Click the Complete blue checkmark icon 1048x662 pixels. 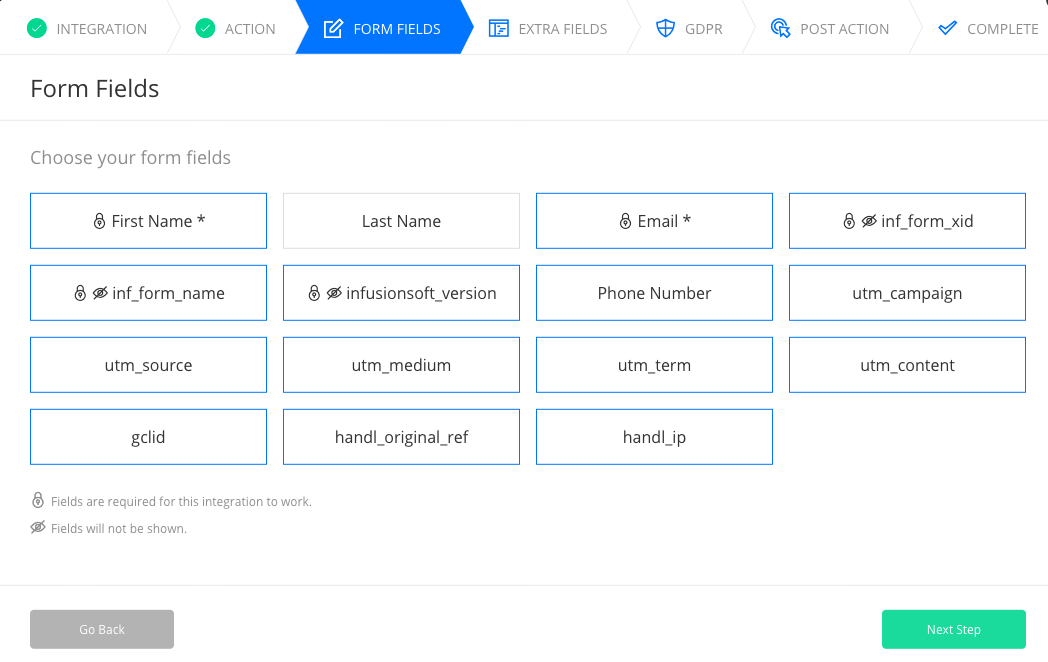[x=948, y=29]
